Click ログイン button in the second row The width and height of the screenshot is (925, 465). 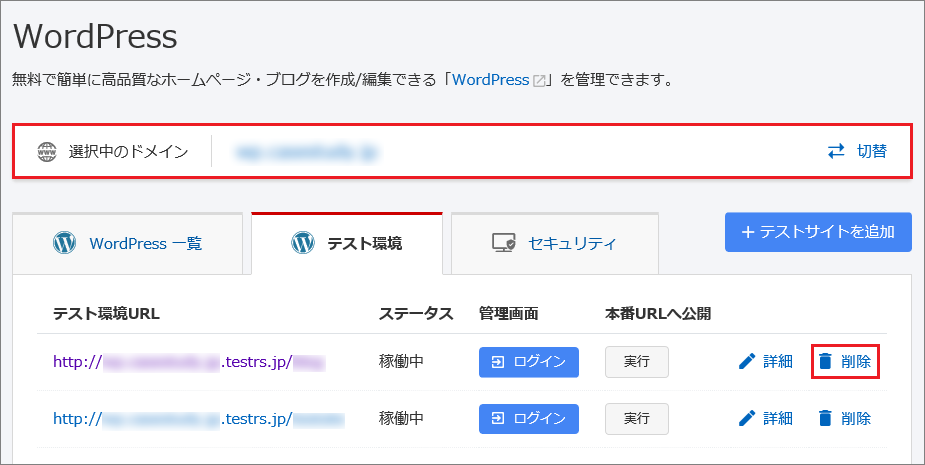(x=529, y=419)
